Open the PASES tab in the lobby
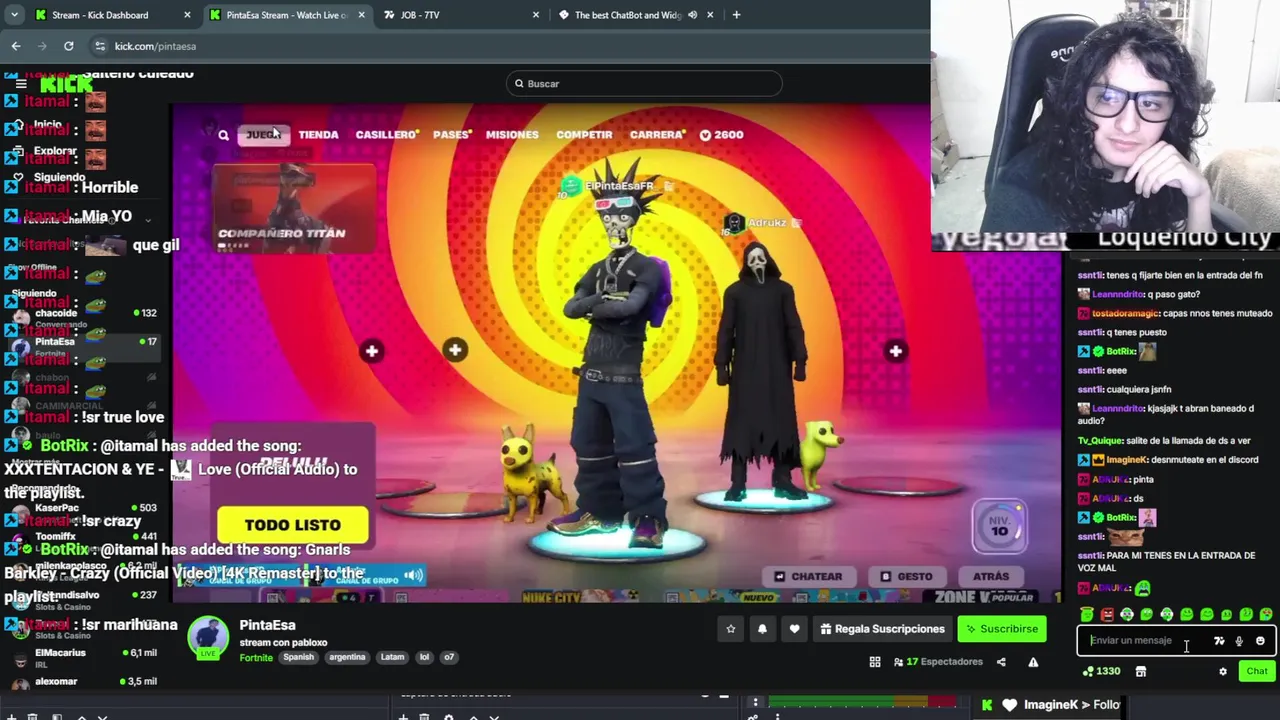The height and width of the screenshot is (720, 1280). click(451, 135)
